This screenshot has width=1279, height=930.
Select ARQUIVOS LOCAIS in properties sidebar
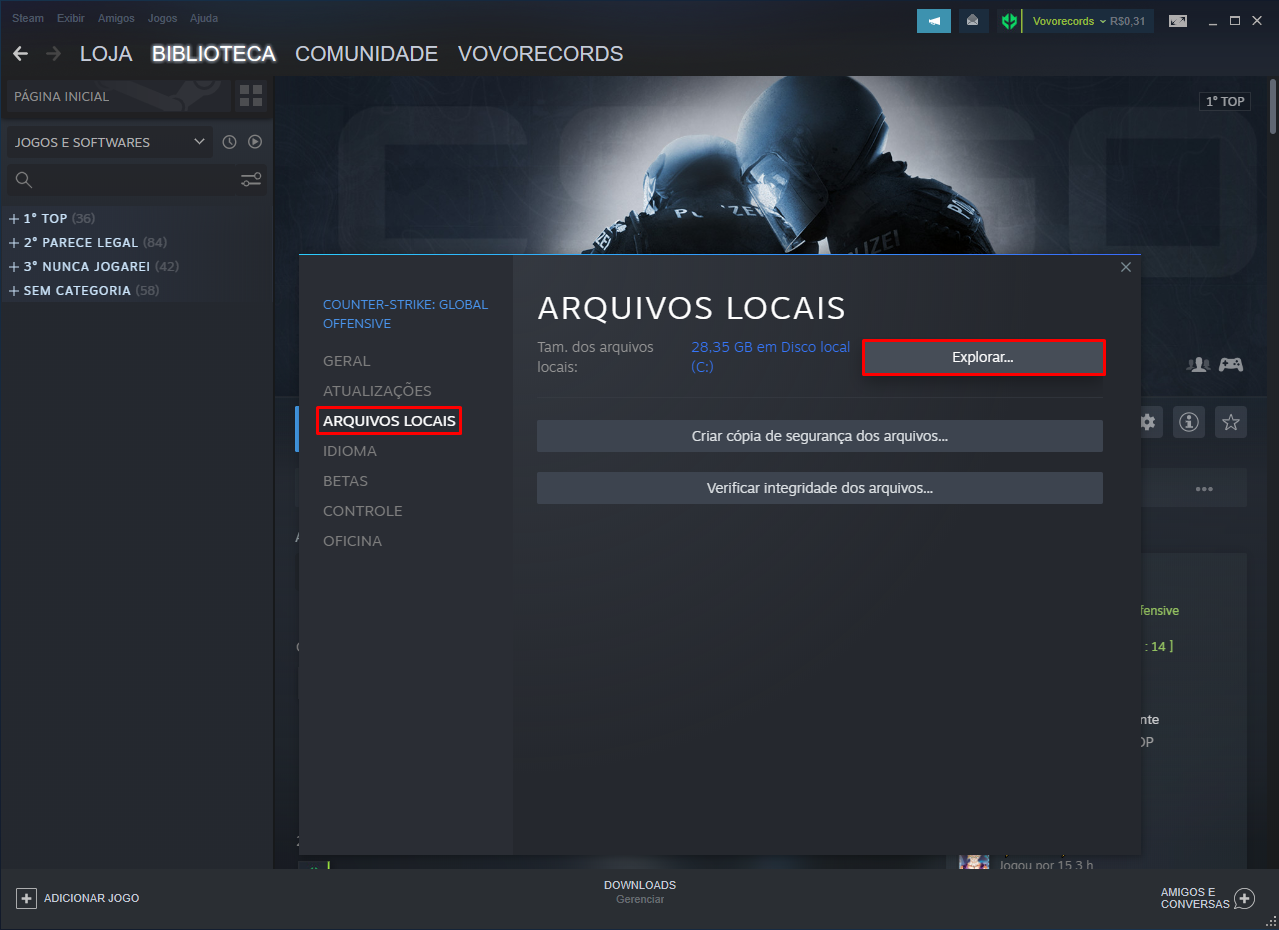click(x=389, y=421)
